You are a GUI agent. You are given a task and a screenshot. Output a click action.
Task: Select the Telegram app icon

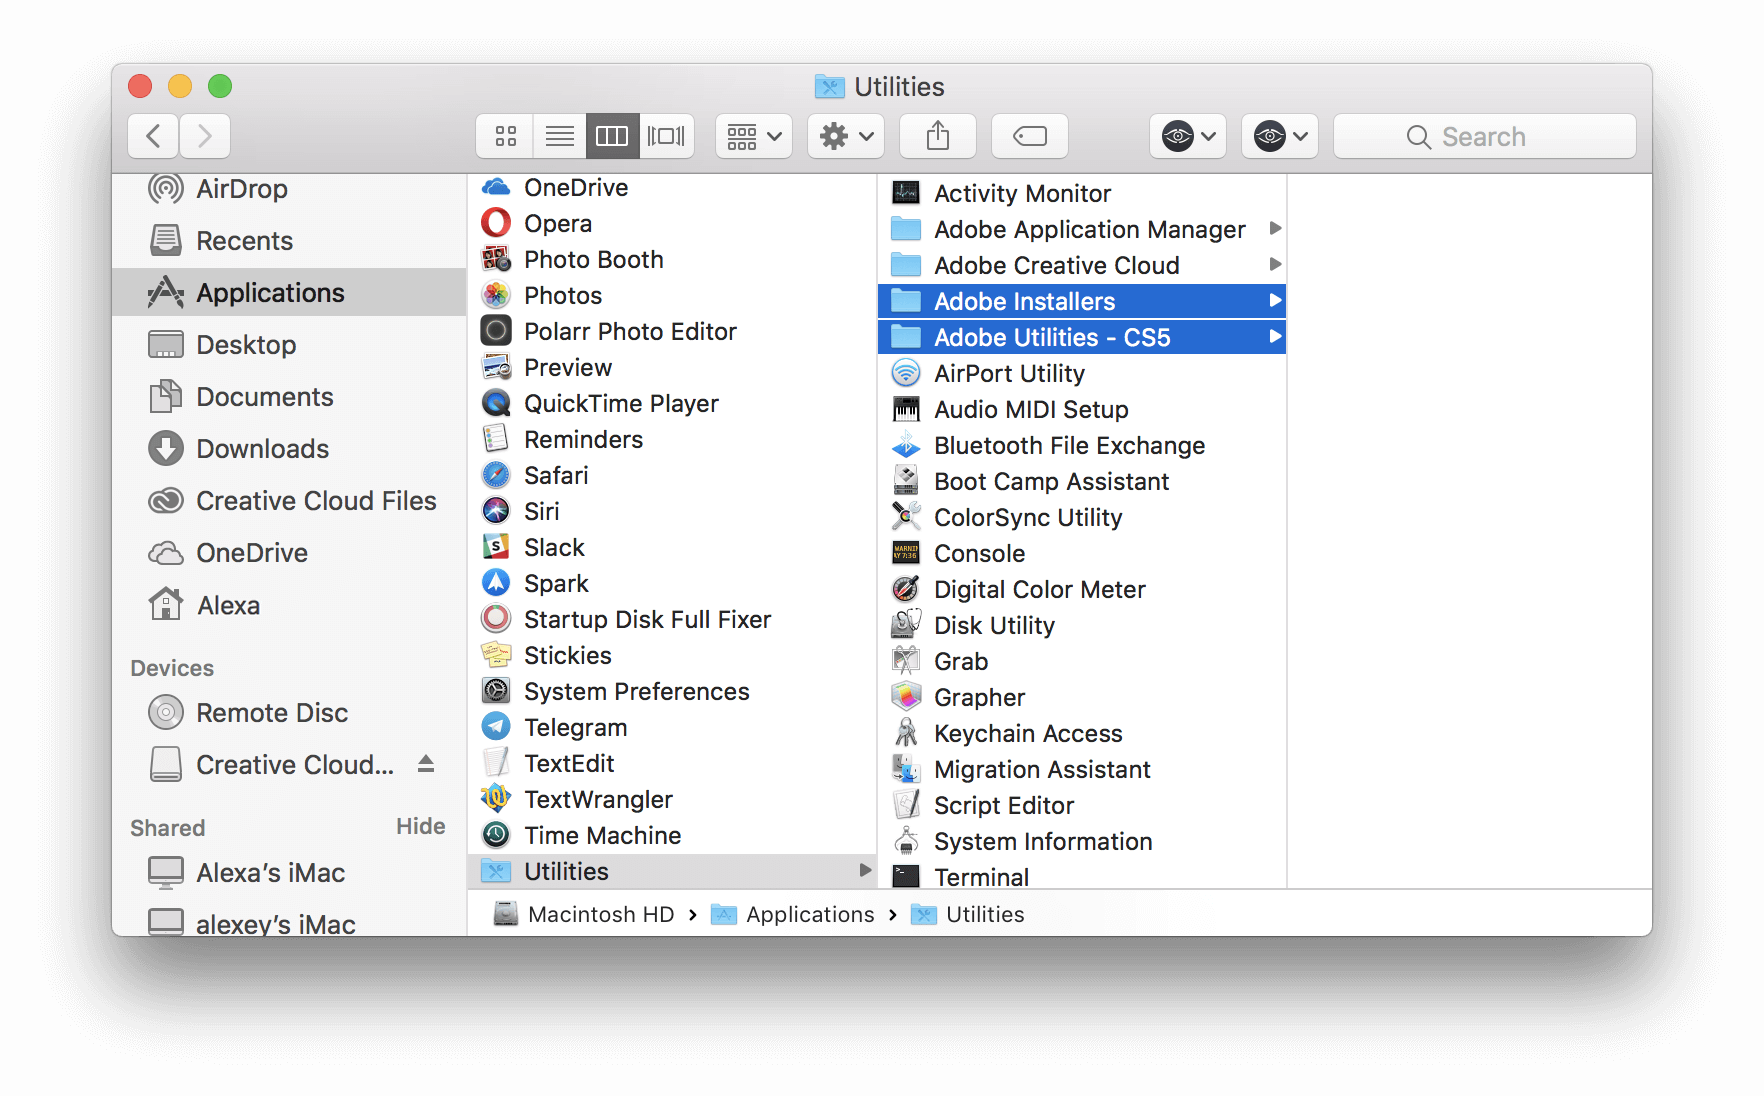(x=496, y=727)
